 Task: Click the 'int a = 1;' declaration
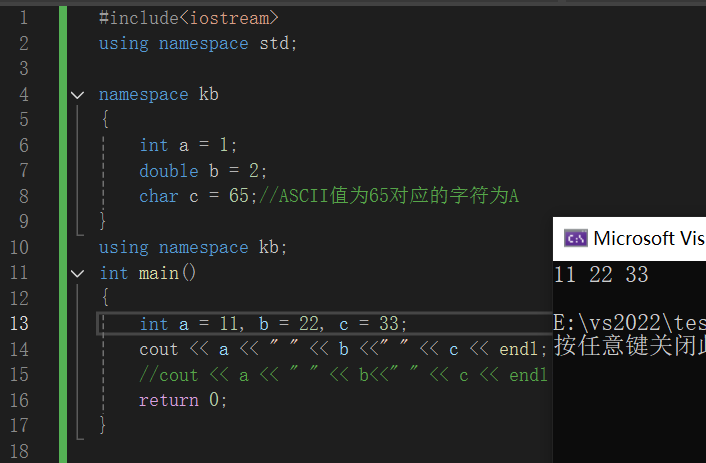[x=188, y=145]
